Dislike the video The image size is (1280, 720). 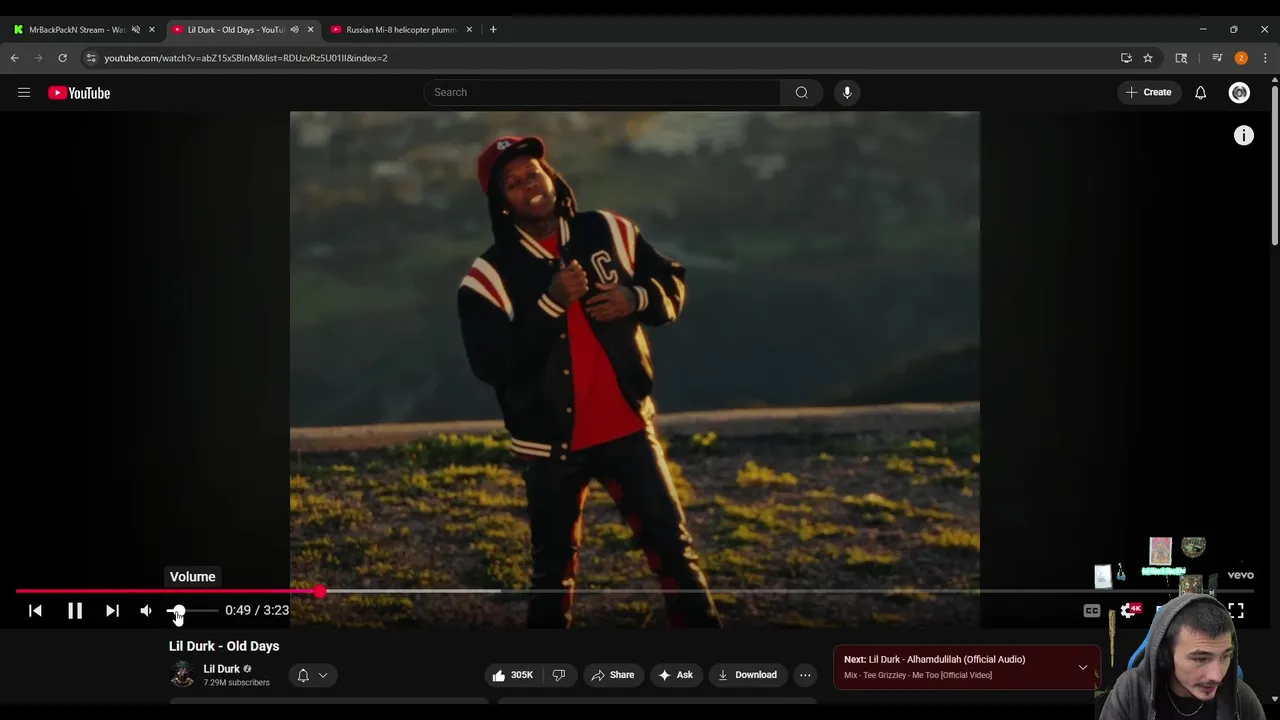tap(559, 675)
